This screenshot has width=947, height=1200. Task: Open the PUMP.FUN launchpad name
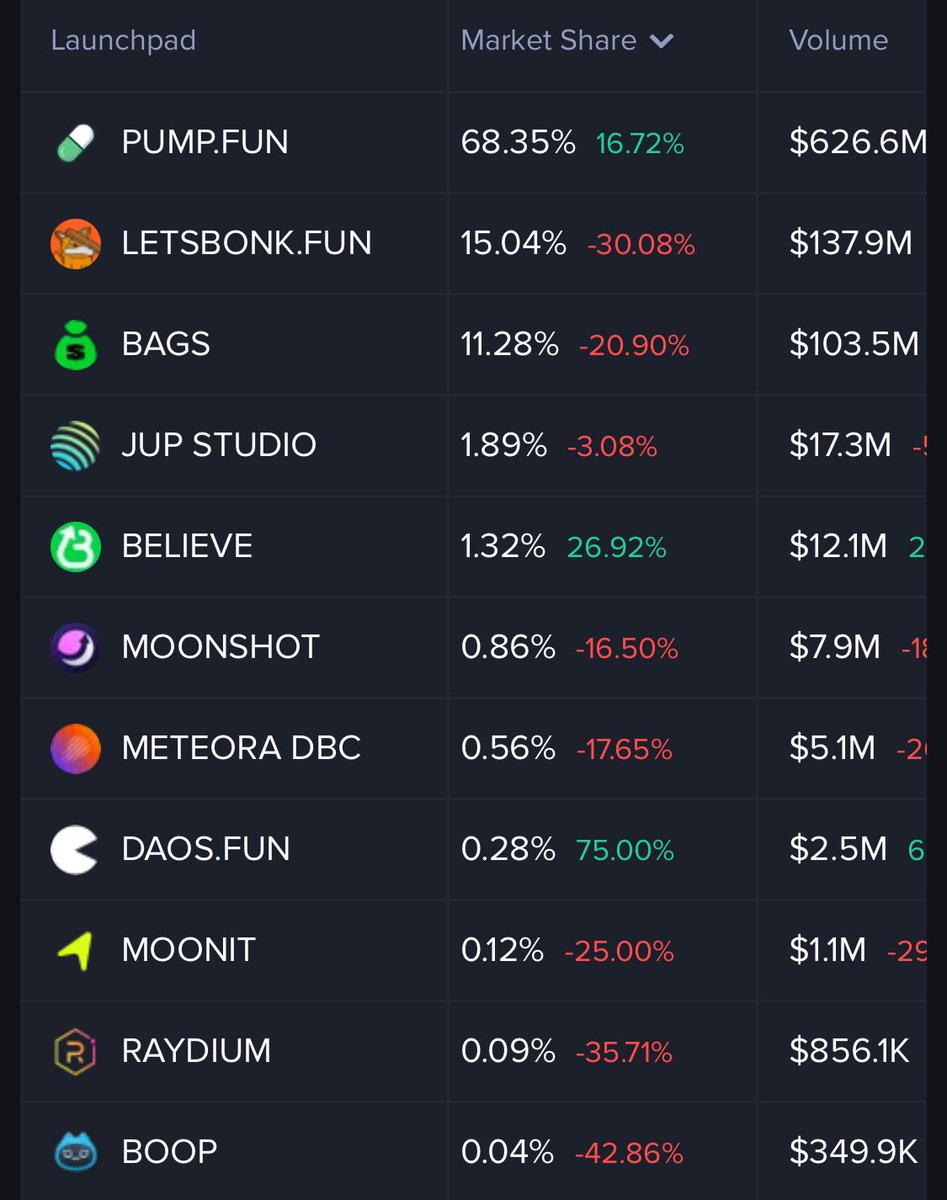[205, 142]
